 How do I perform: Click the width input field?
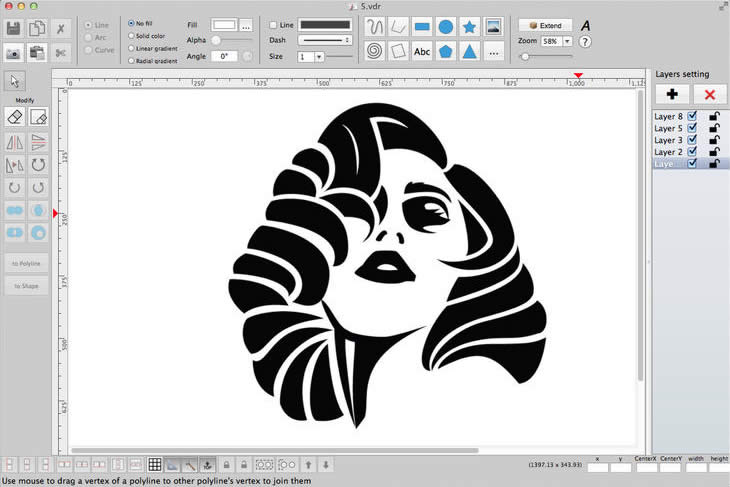(696, 467)
